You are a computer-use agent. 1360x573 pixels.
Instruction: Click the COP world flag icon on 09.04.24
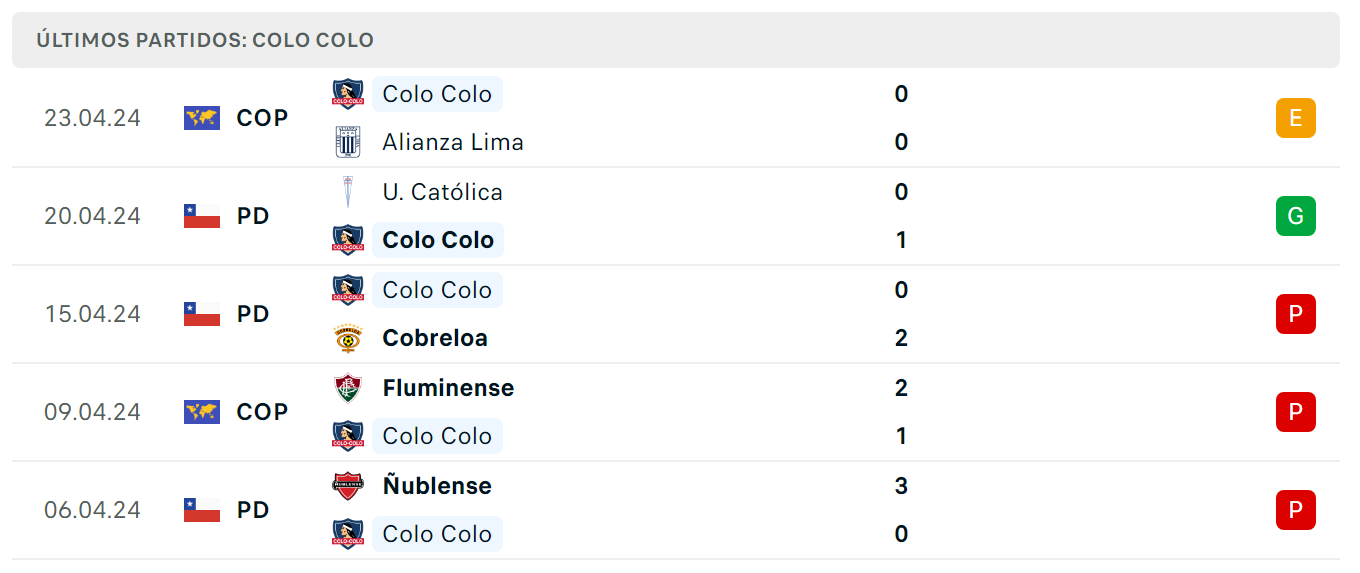pos(202,412)
